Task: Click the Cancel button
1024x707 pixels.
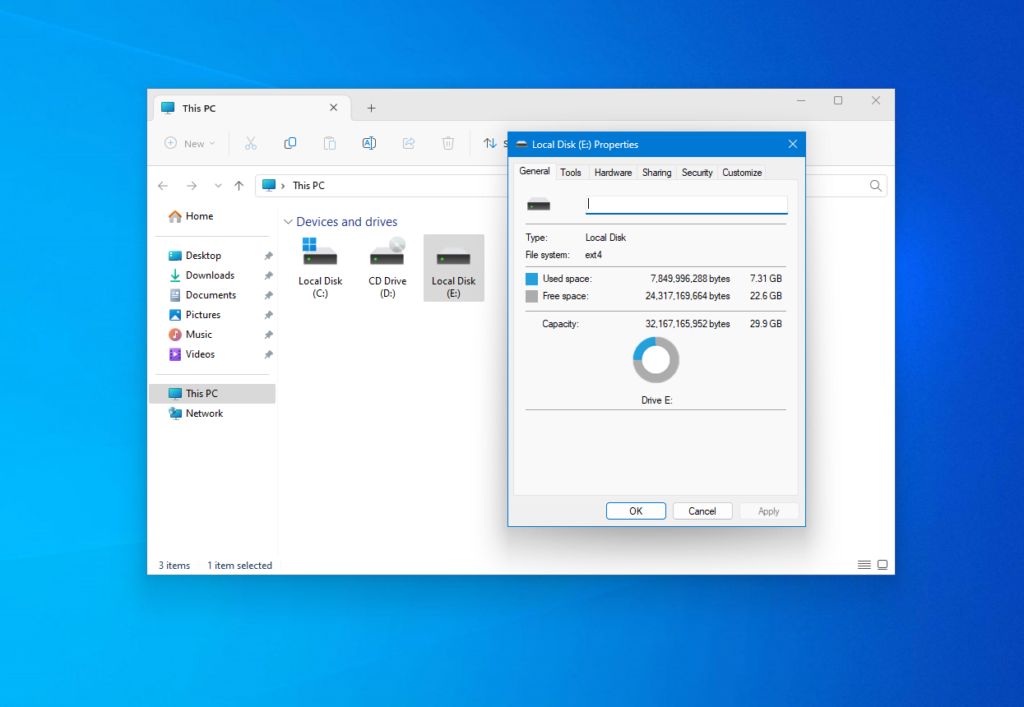Action: point(702,511)
